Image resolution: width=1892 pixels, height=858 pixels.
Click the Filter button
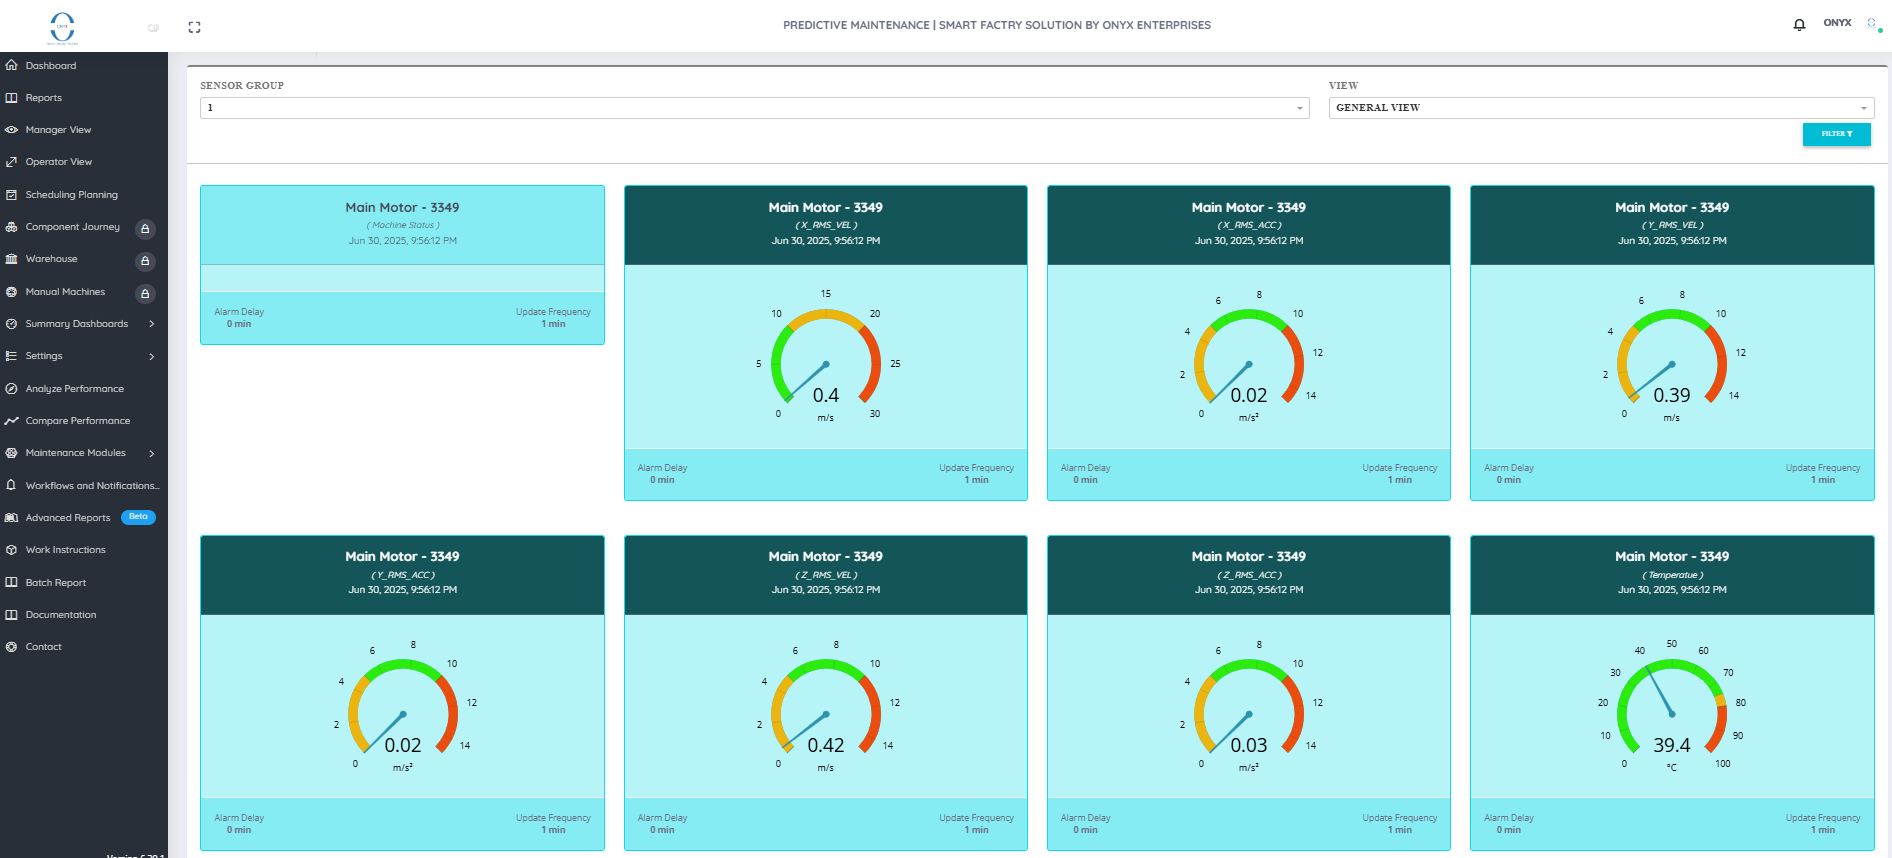pos(1836,134)
